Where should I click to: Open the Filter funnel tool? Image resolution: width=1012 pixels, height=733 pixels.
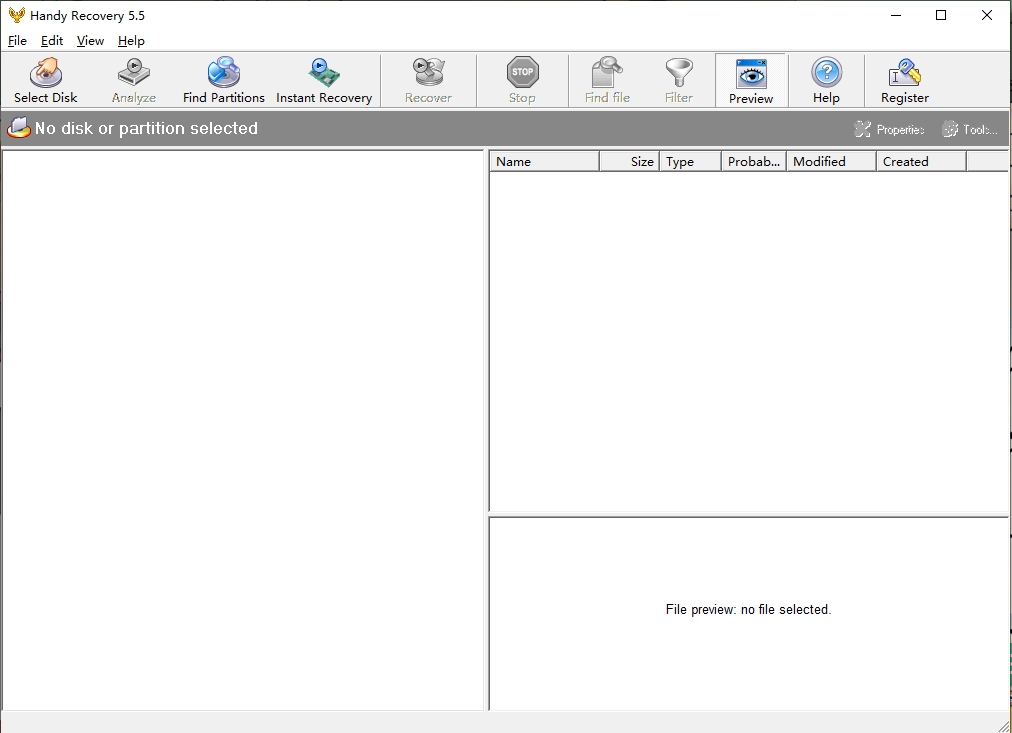pos(679,80)
